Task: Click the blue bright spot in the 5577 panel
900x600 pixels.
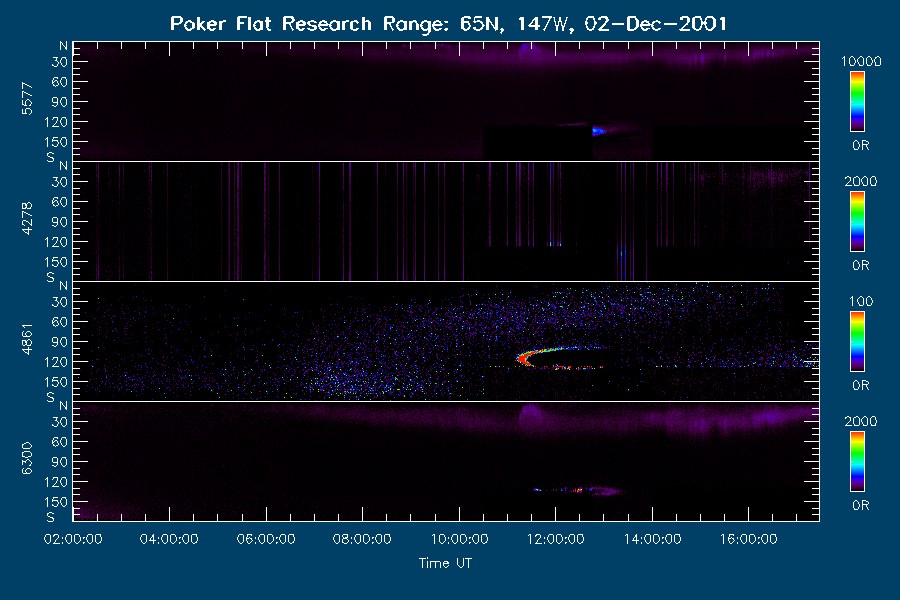Action: [598, 131]
